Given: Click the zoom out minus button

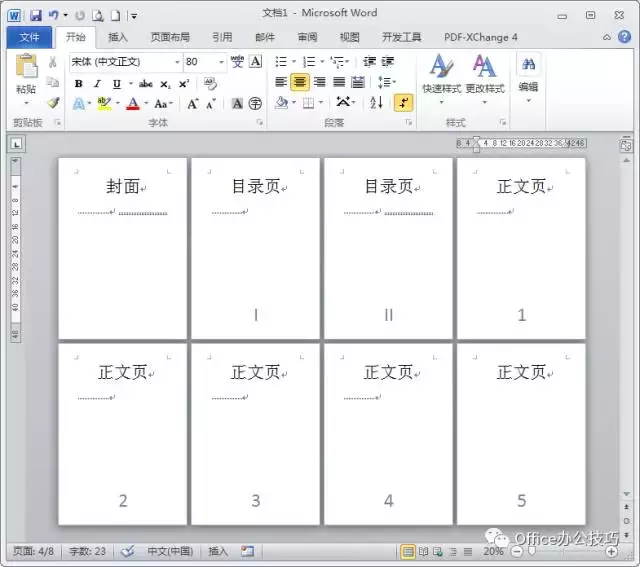Looking at the screenshot, I should 517,552.
